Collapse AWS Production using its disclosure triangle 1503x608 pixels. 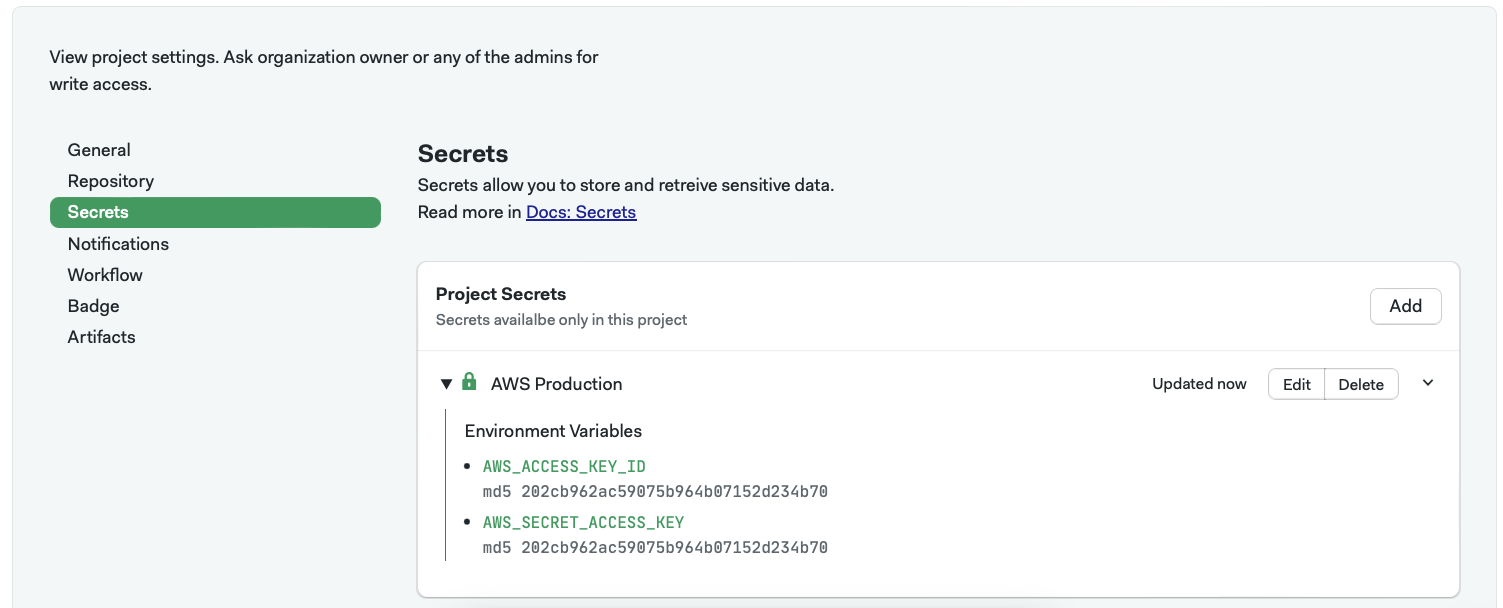pos(447,383)
